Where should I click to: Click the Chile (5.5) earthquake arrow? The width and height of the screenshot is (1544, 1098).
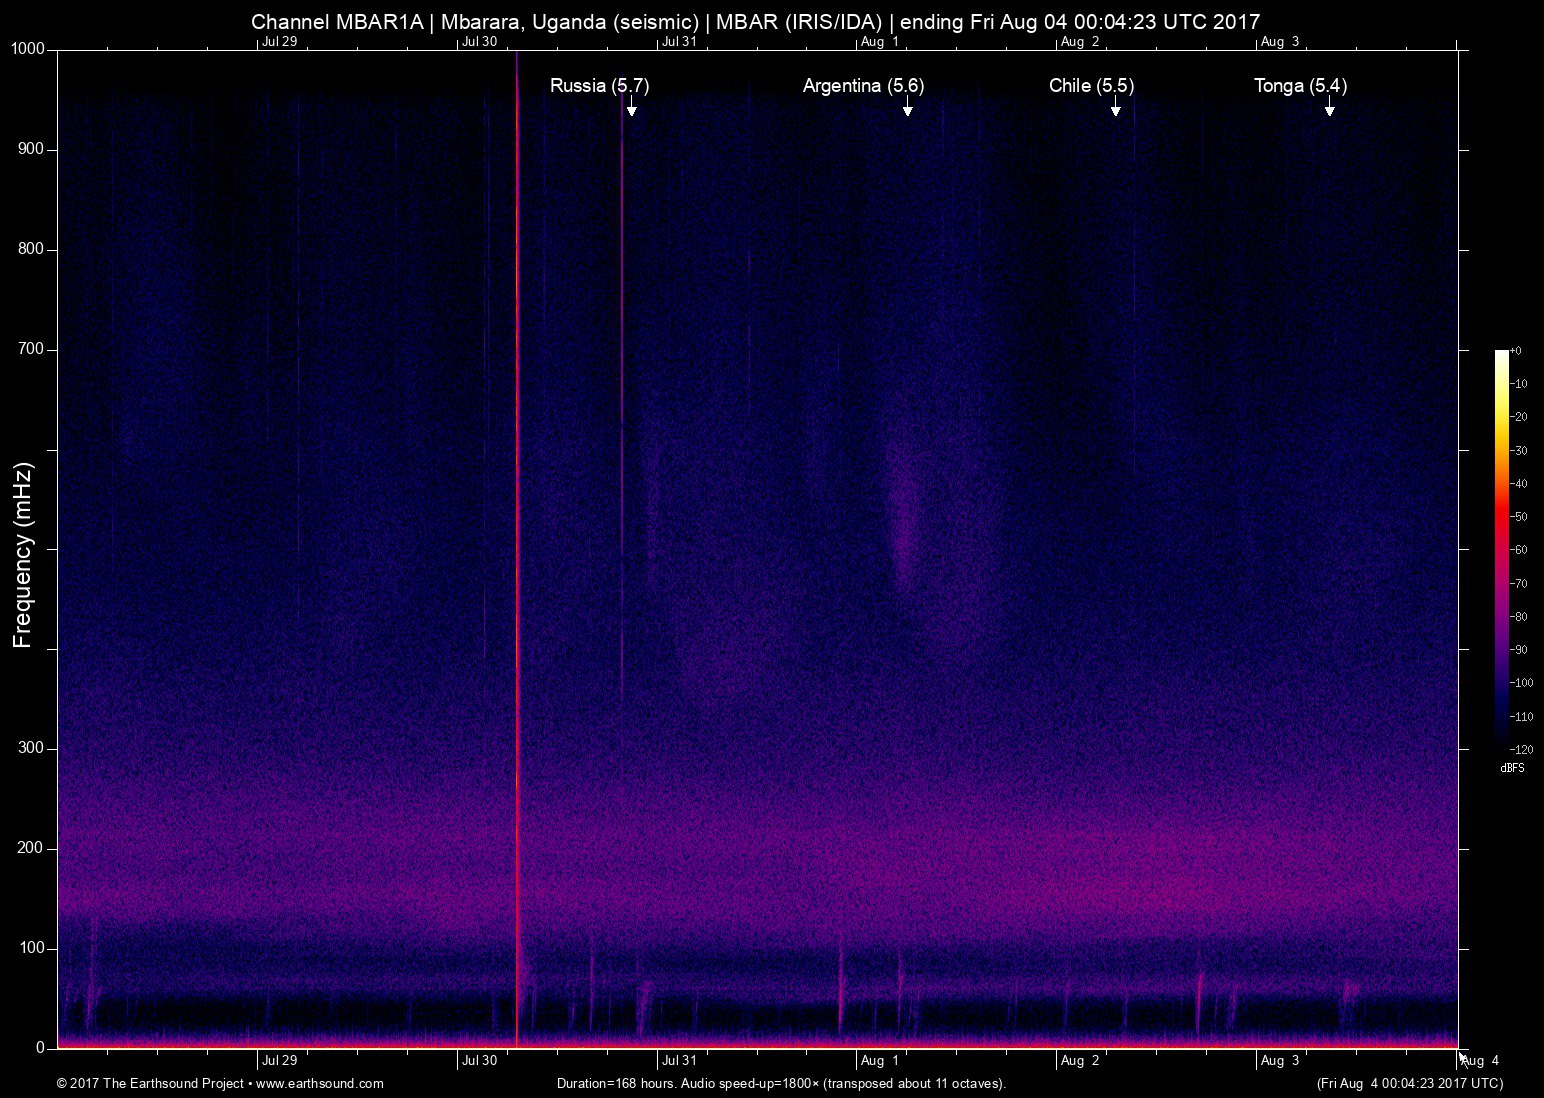1116,110
